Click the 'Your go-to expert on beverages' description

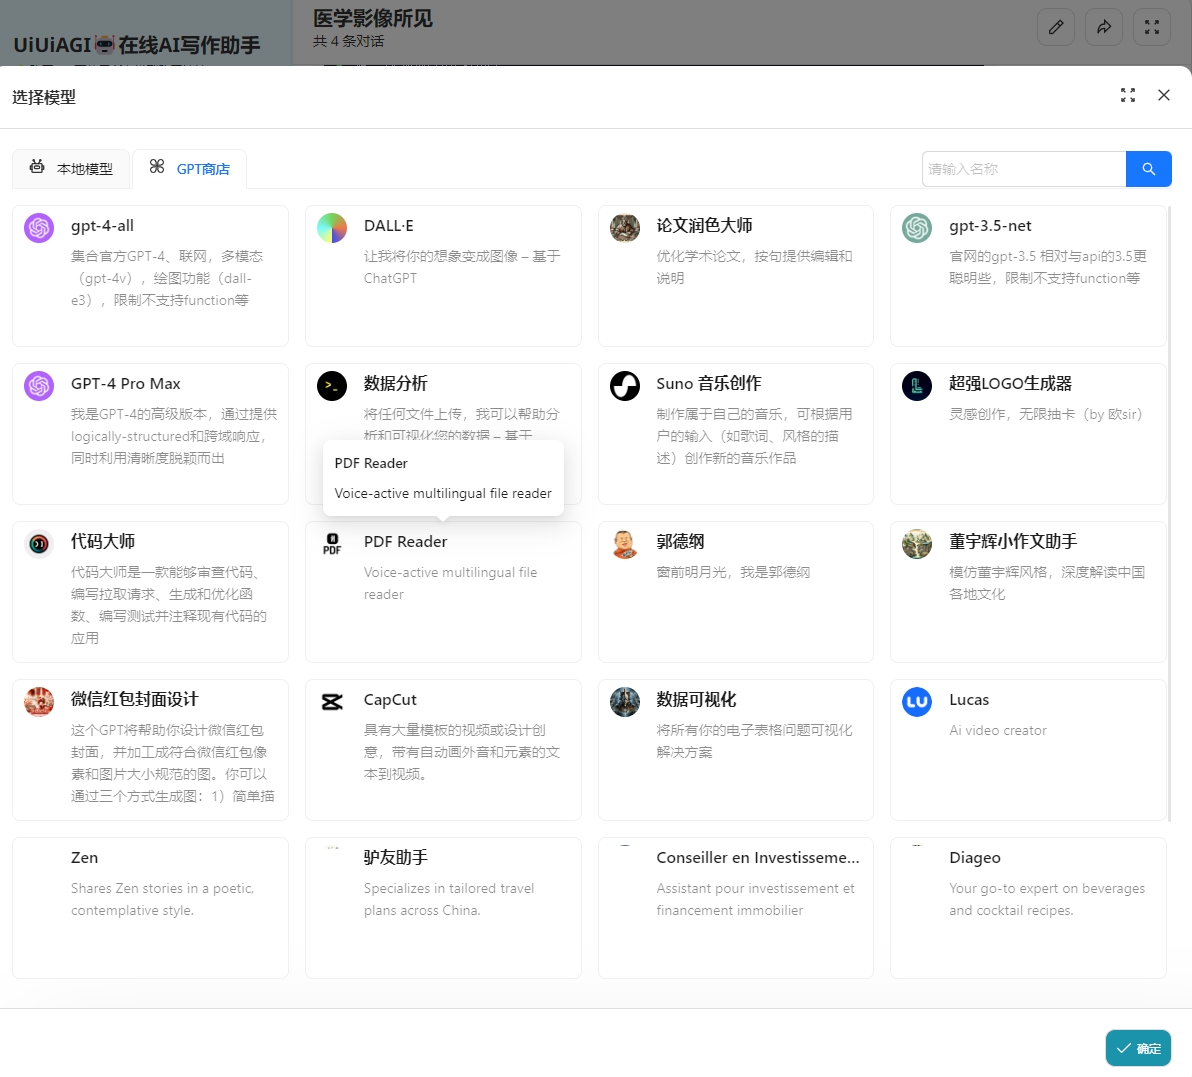(x=1047, y=899)
